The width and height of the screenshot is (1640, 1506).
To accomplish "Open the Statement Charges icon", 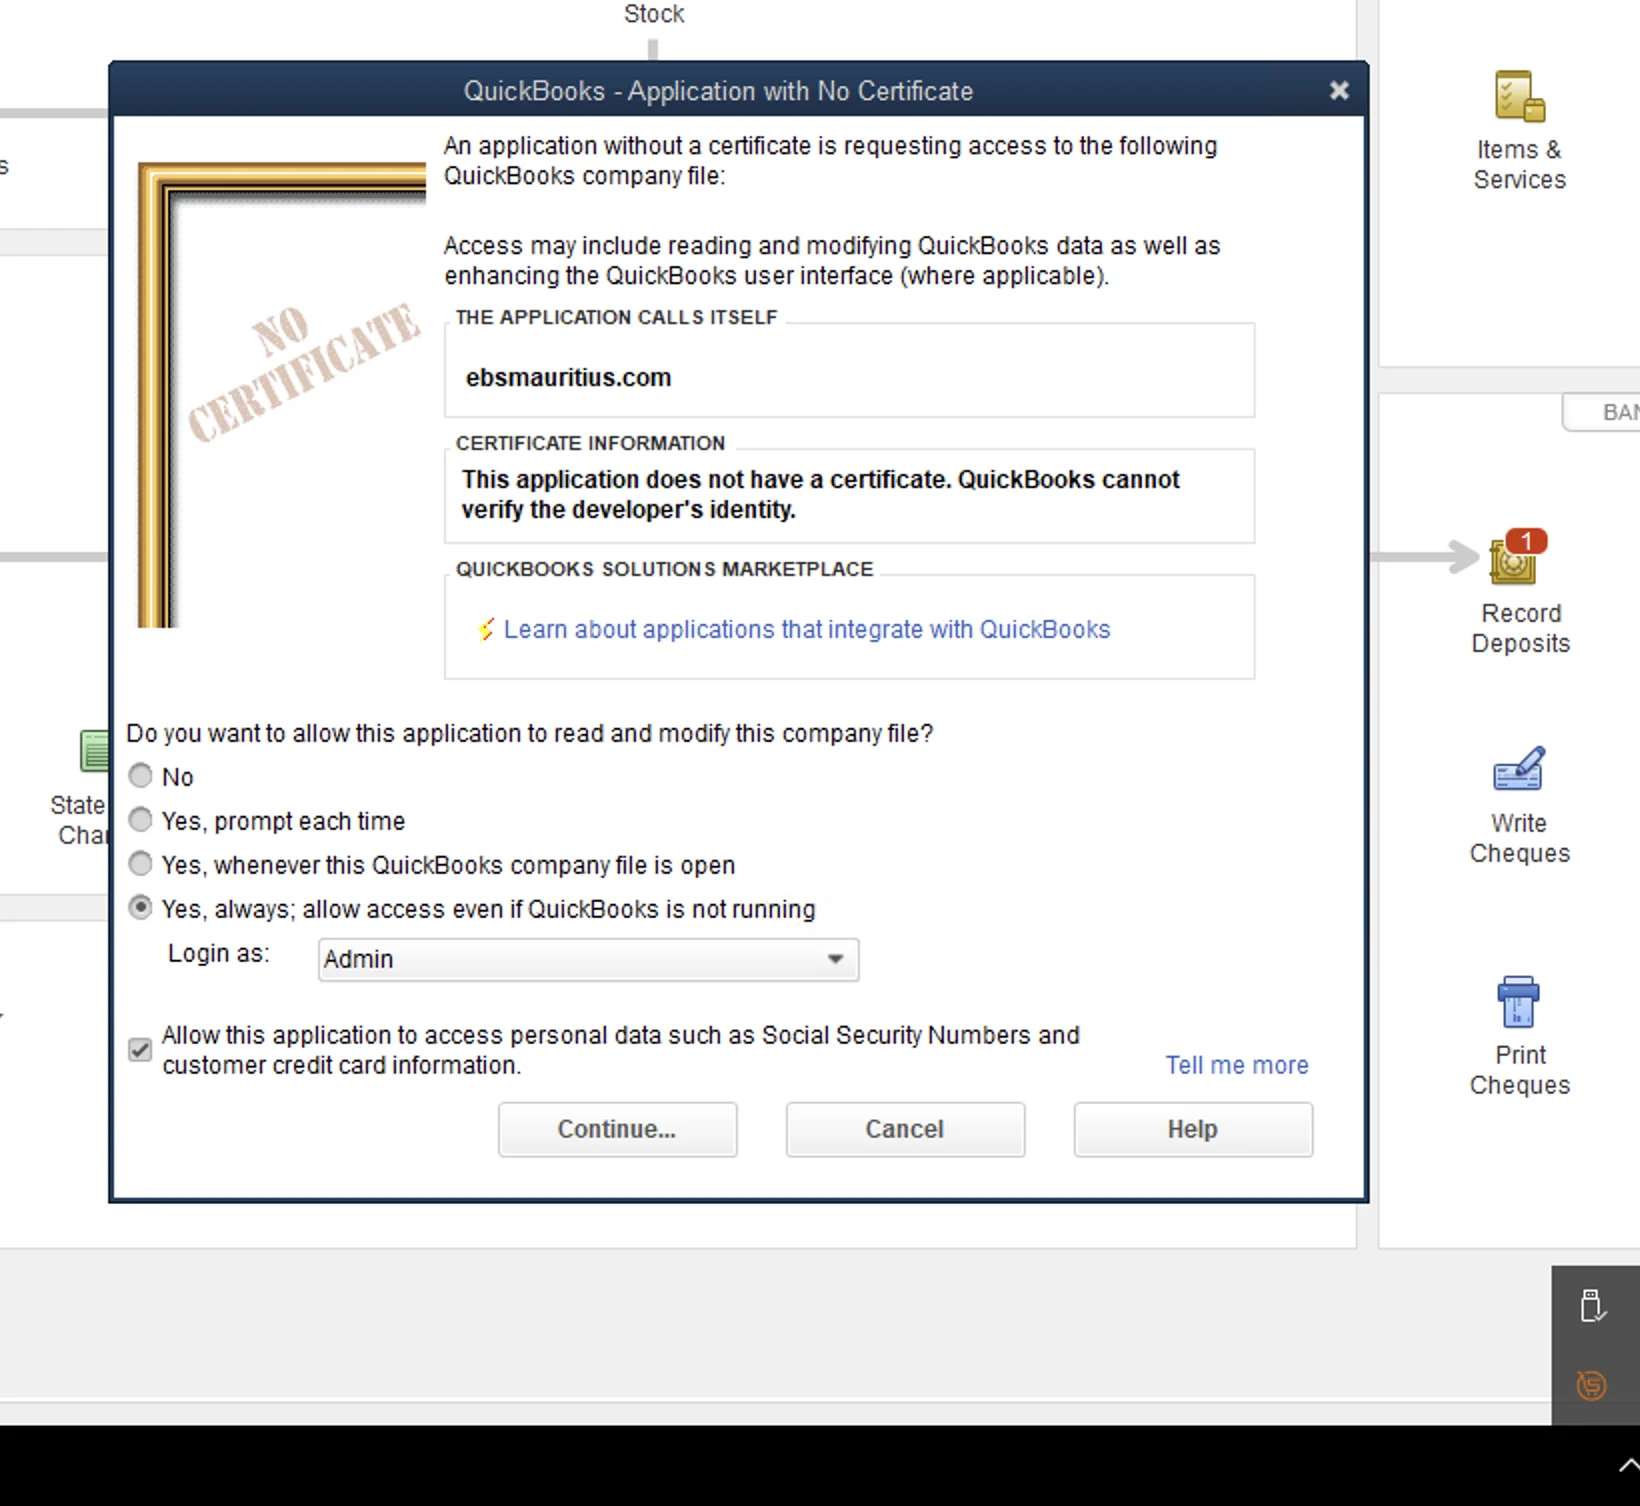I will 94,752.
